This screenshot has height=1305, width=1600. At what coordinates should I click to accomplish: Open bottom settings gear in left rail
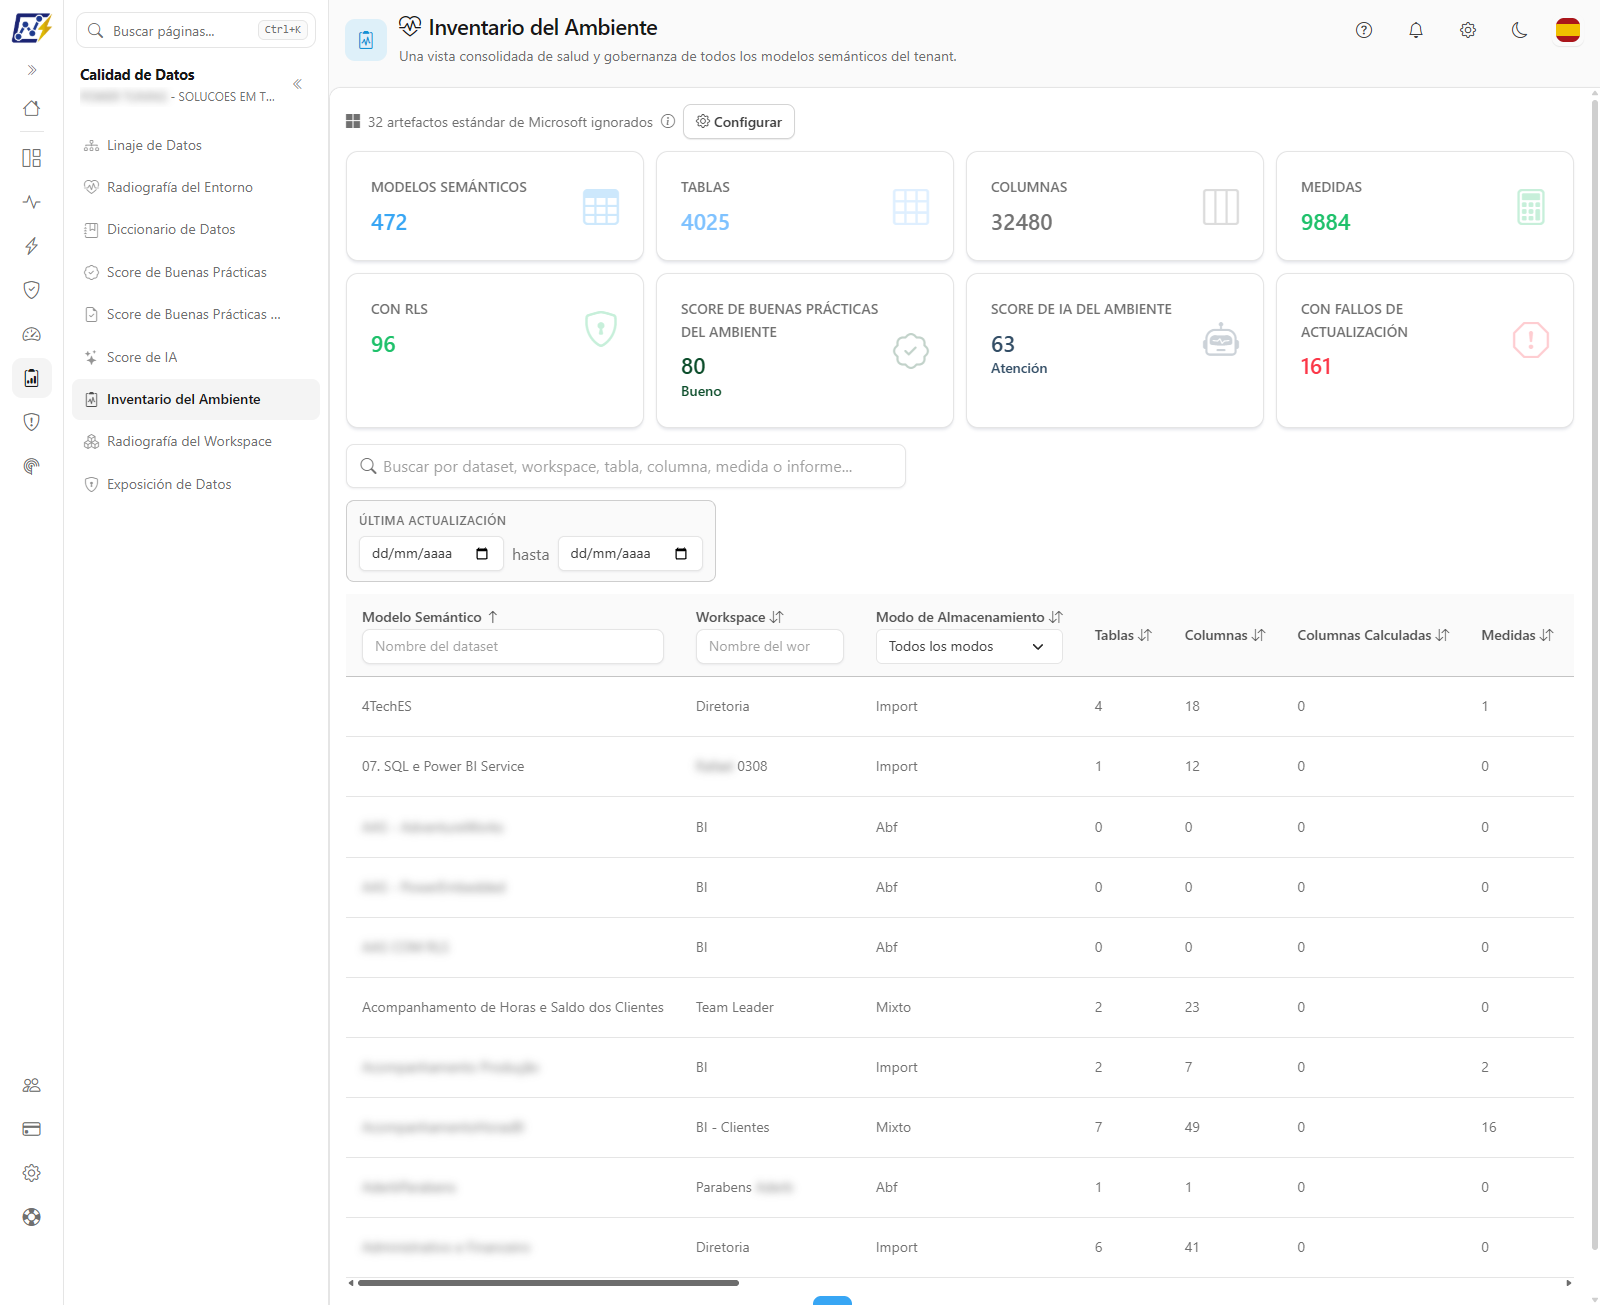(32, 1173)
